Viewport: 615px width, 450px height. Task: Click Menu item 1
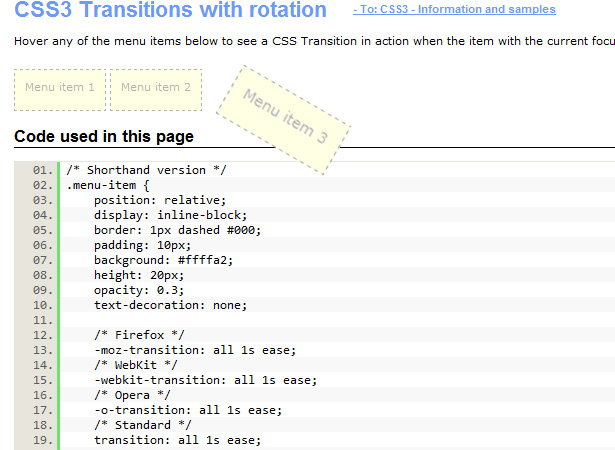pyautogui.click(x=60, y=90)
